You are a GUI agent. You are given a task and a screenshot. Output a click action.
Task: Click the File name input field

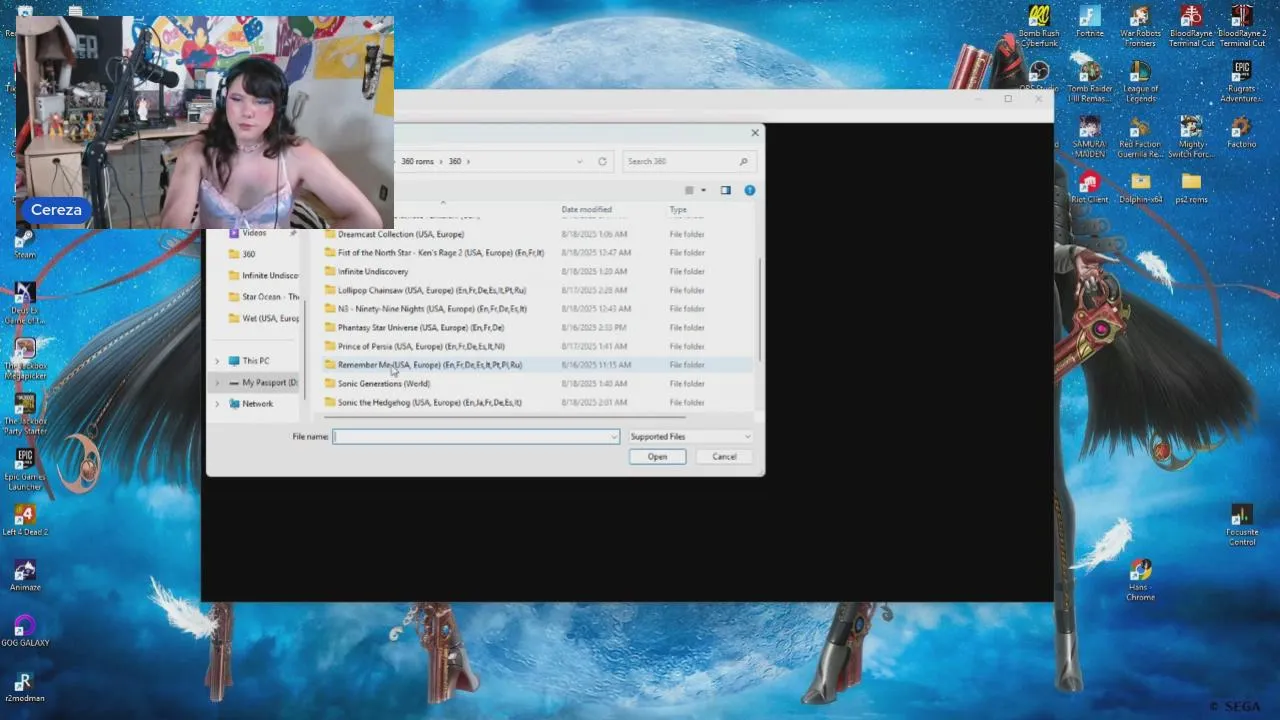475,436
